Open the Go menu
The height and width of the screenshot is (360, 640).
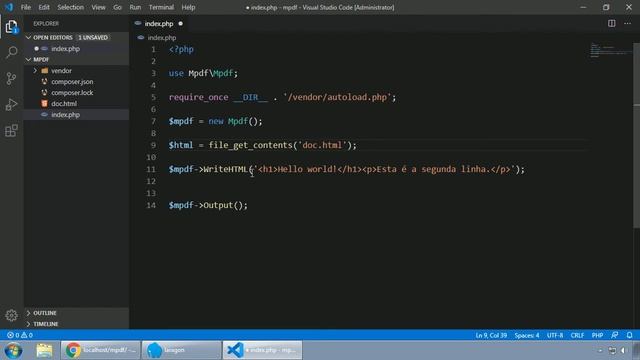[117, 7]
